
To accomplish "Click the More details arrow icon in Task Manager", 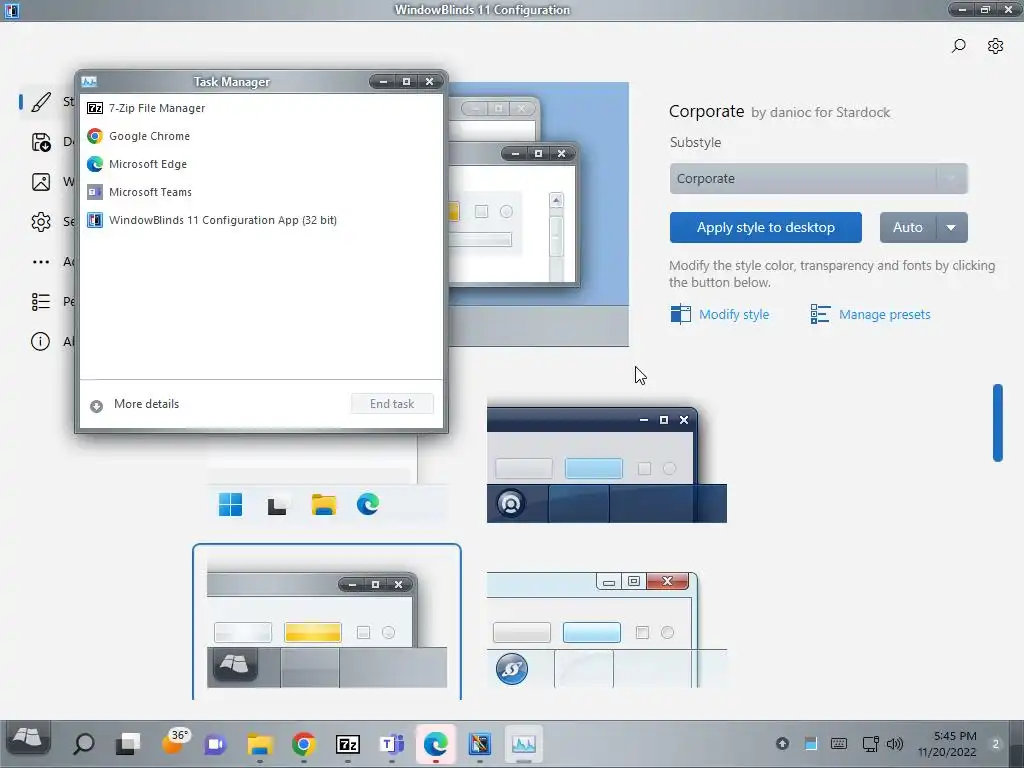I will click(x=96, y=406).
